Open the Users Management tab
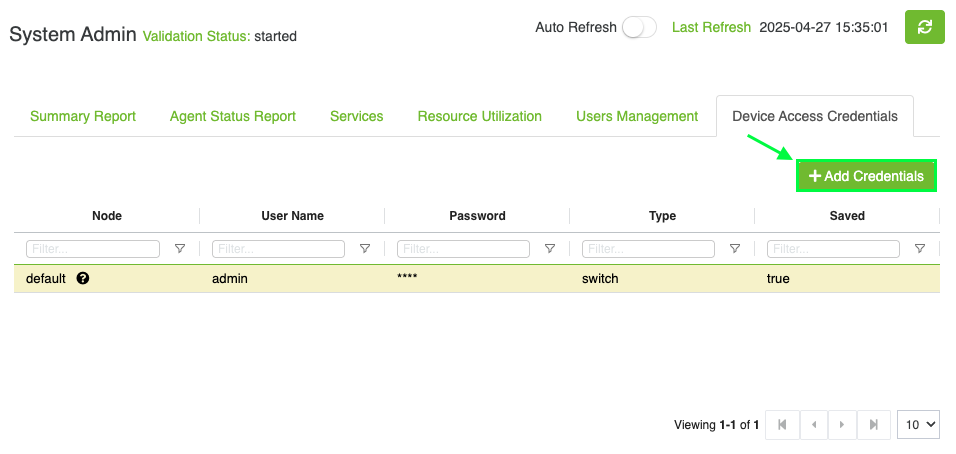 637,116
